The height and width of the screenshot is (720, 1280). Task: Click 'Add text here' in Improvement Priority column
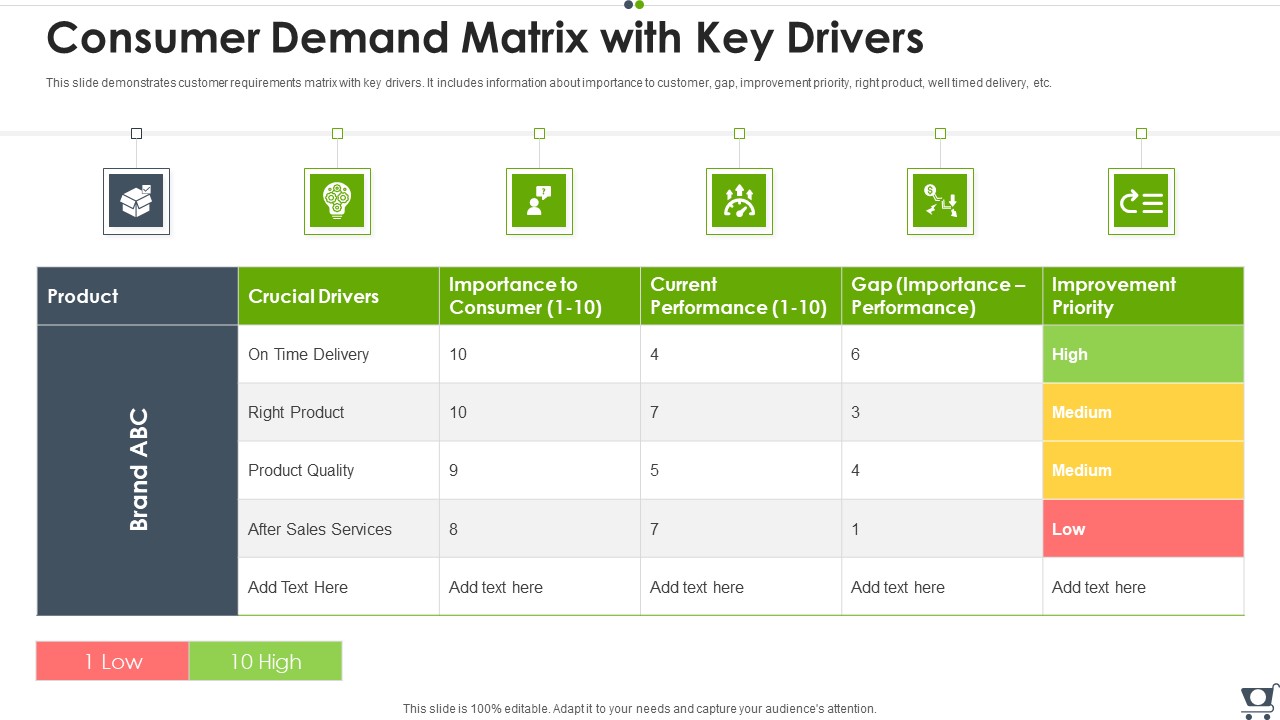coord(1143,587)
